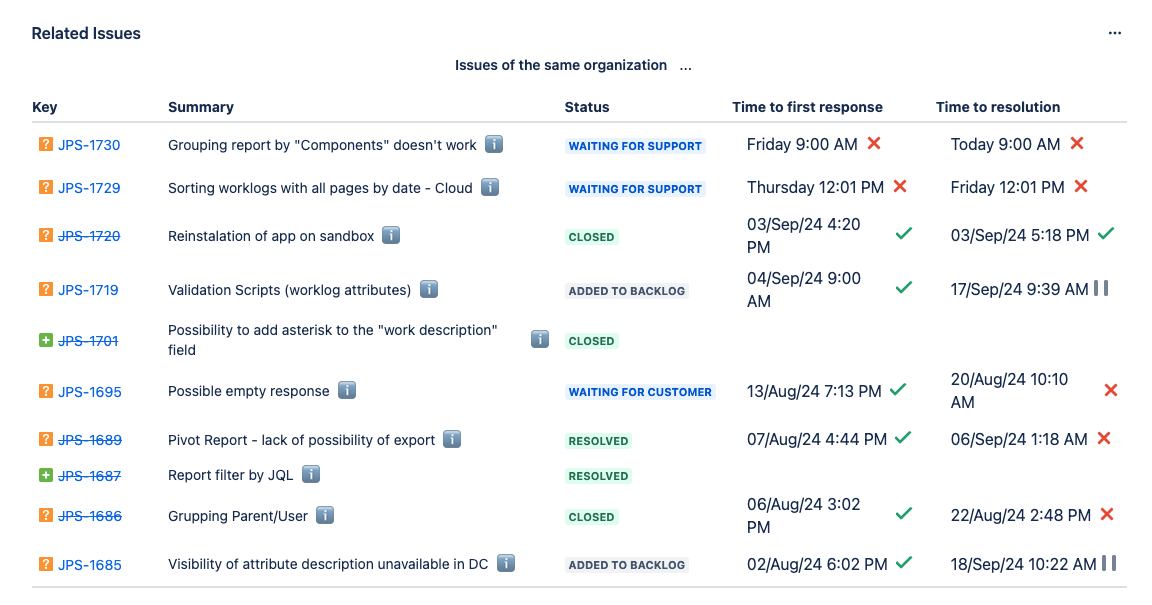The height and width of the screenshot is (605, 1152).
Task: Open issue JPS-1695
Action: pos(90,390)
